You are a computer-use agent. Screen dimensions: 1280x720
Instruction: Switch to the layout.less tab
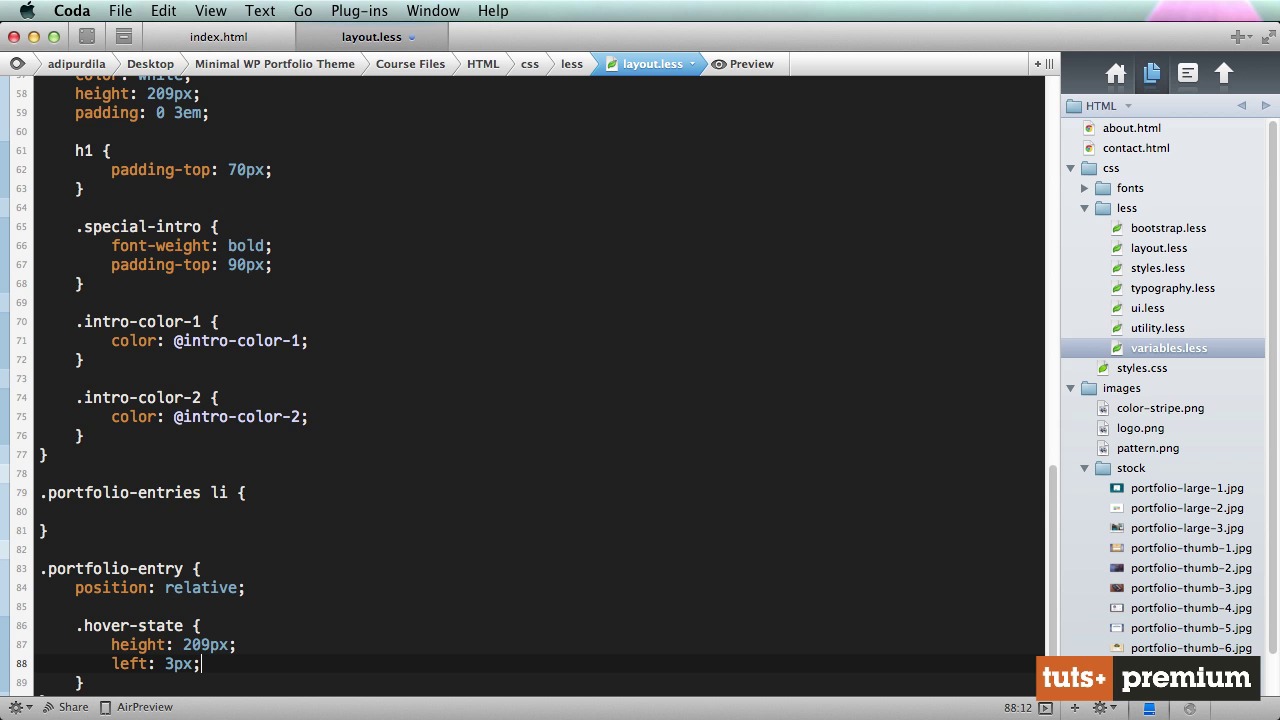click(371, 37)
